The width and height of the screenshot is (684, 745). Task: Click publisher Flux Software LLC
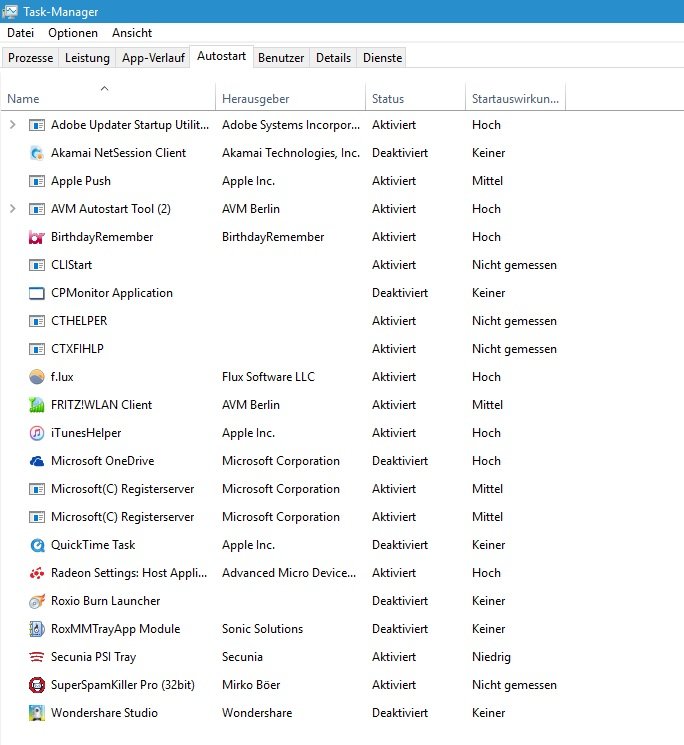pos(268,377)
